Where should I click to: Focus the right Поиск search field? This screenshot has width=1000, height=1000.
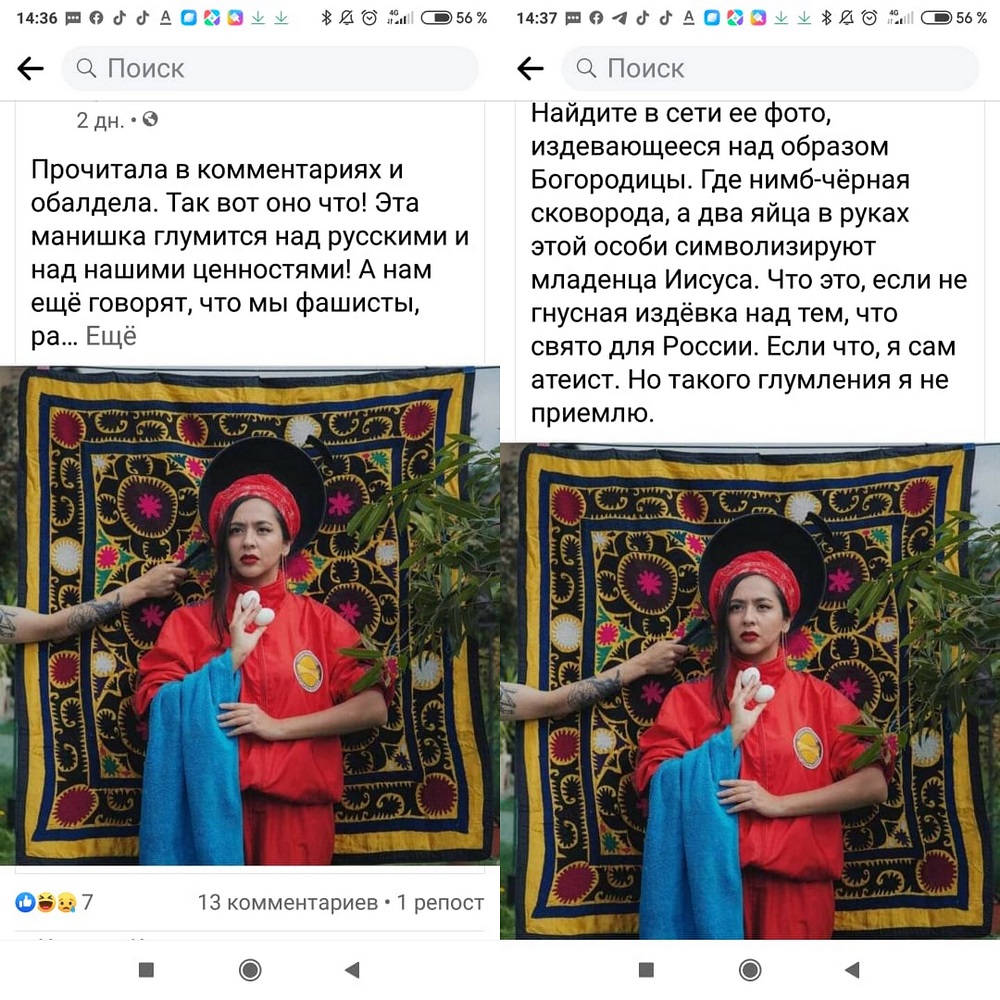770,68
